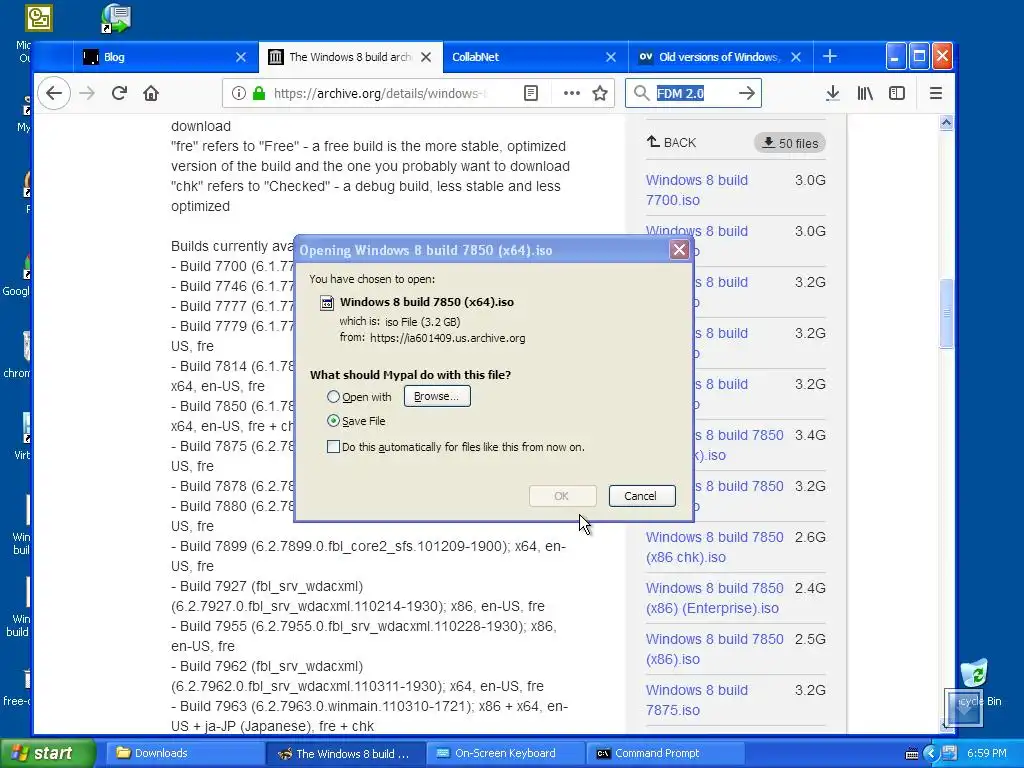Check Do this automatically for files
This screenshot has height=768, width=1024.
pos(333,447)
